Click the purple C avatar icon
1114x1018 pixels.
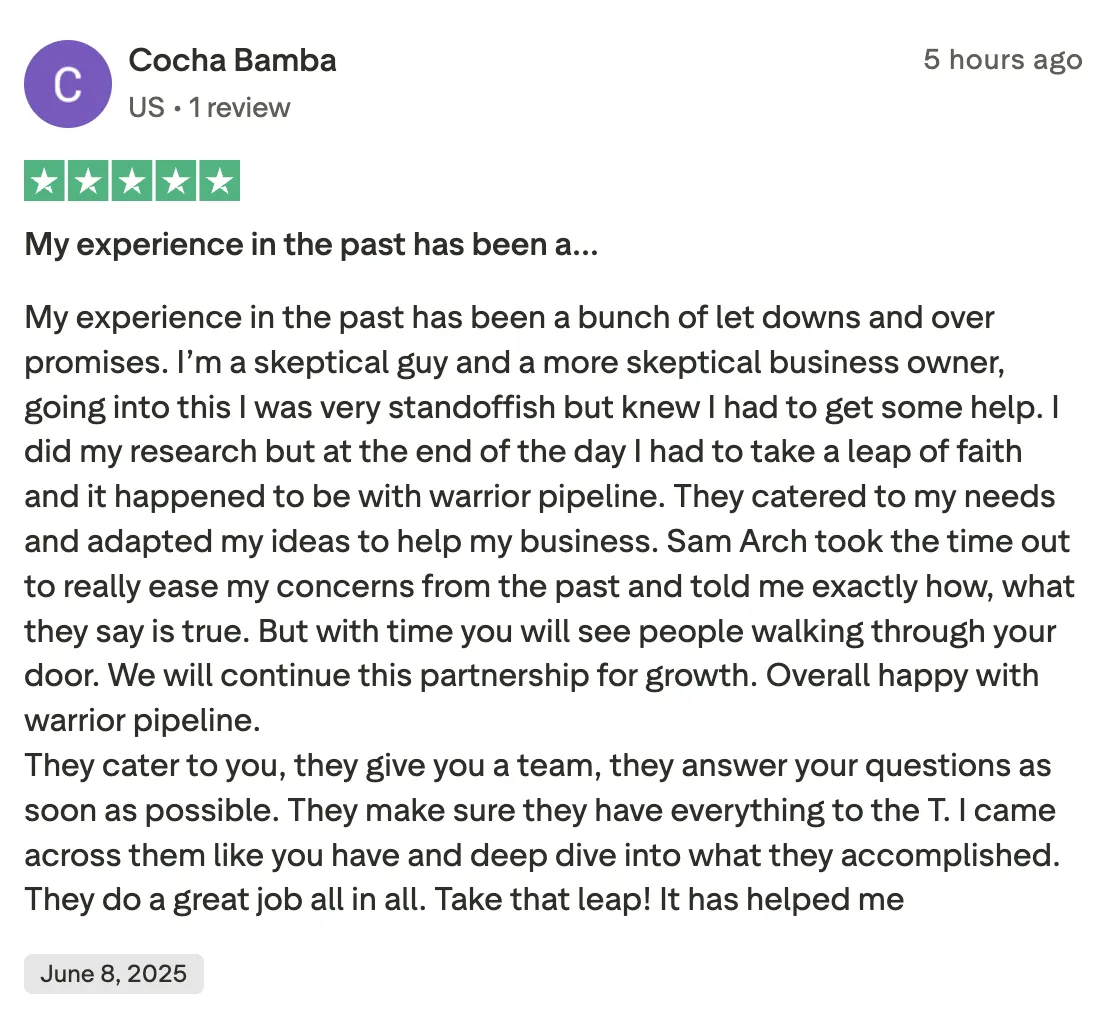click(x=67, y=84)
